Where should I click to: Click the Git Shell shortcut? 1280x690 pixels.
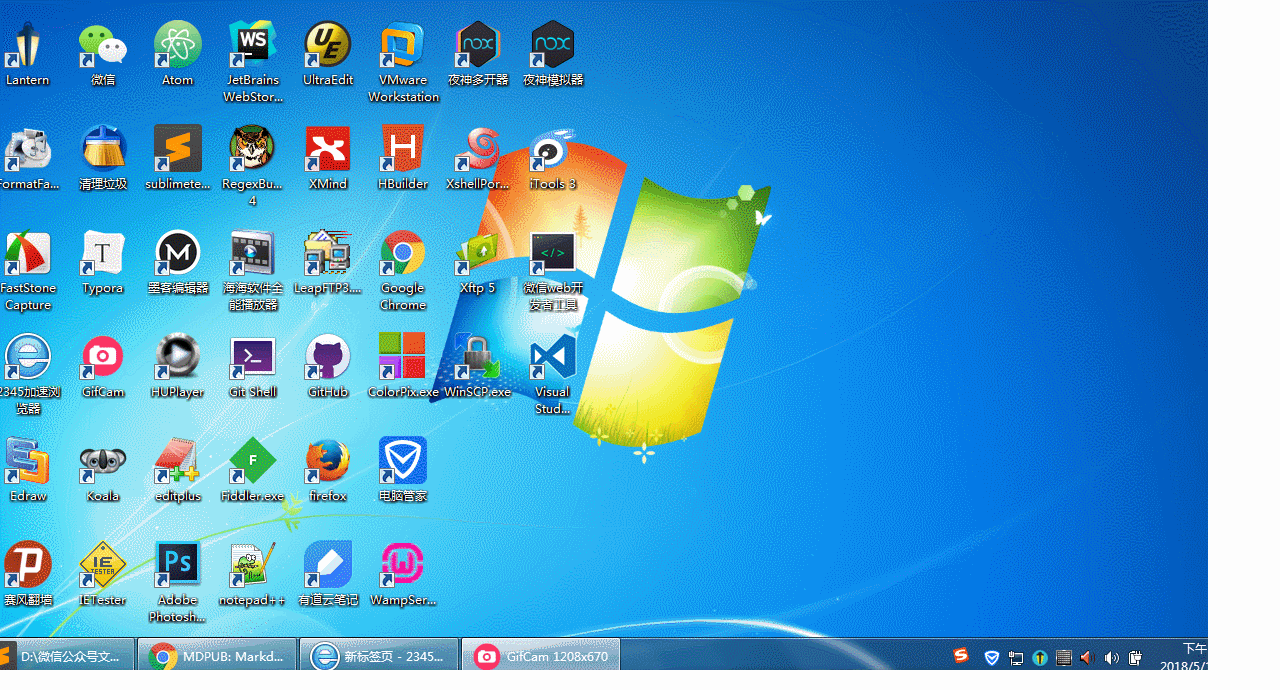pyautogui.click(x=253, y=366)
